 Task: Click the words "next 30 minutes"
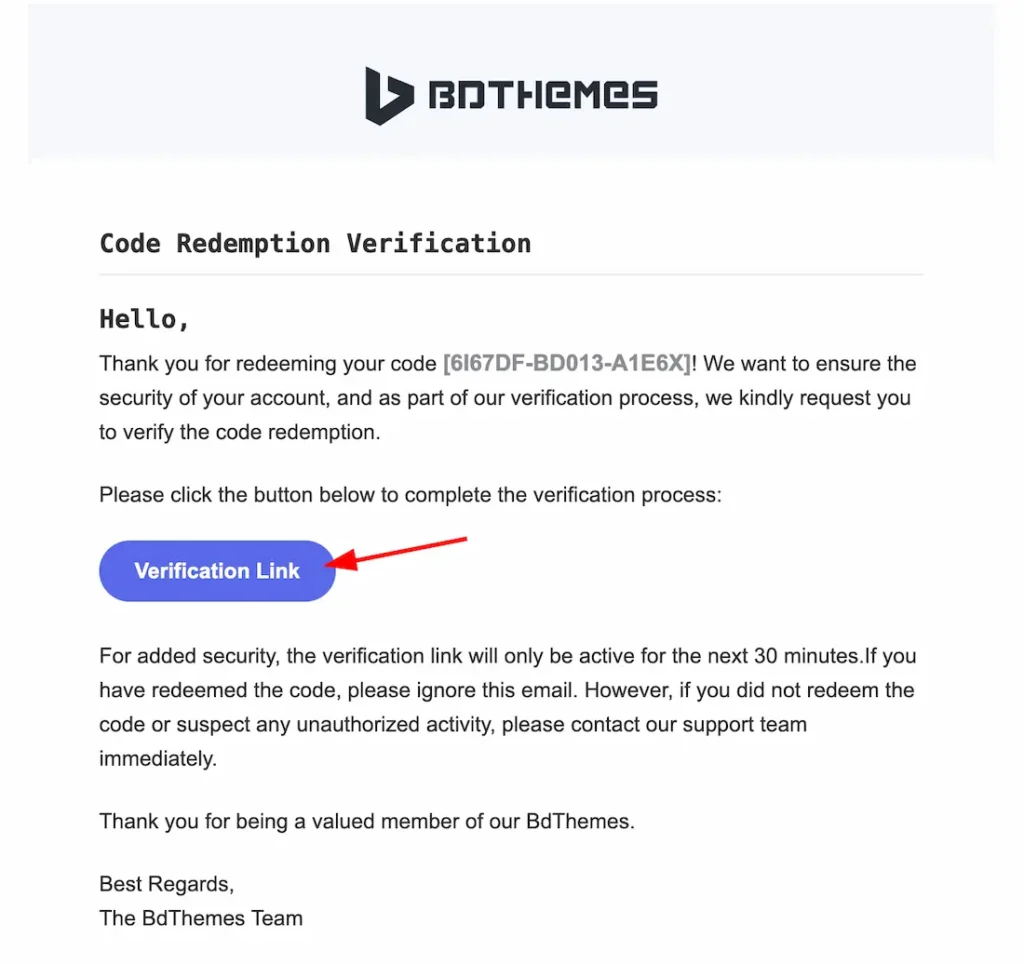point(789,657)
